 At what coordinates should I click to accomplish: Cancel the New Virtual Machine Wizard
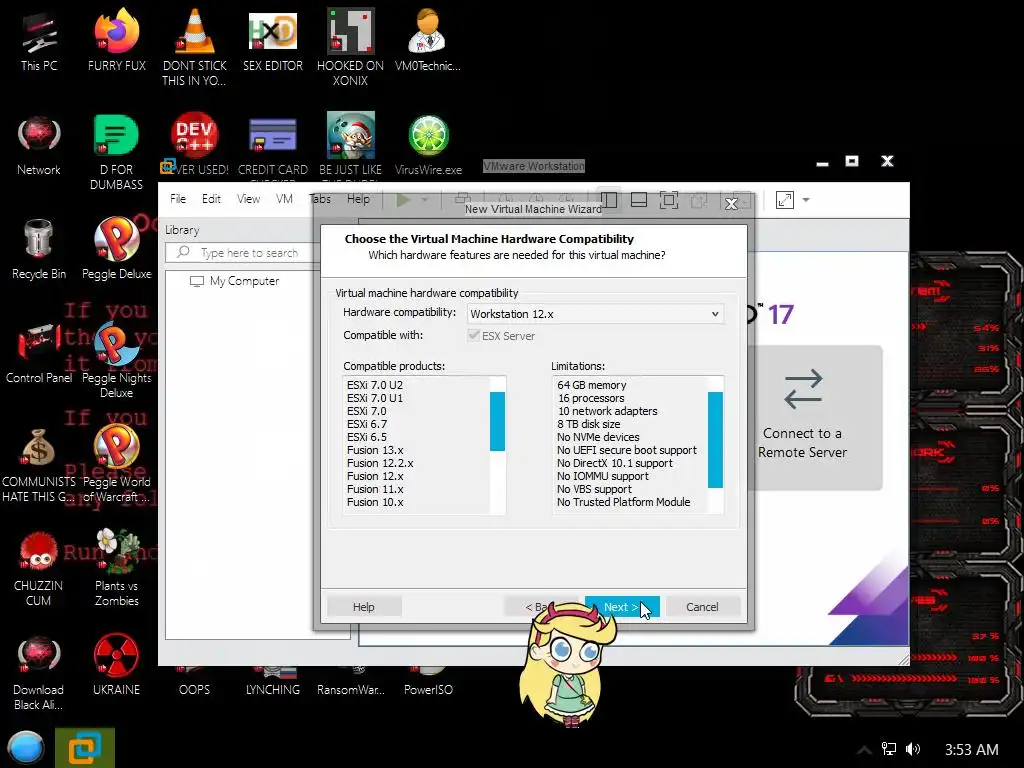click(x=702, y=607)
